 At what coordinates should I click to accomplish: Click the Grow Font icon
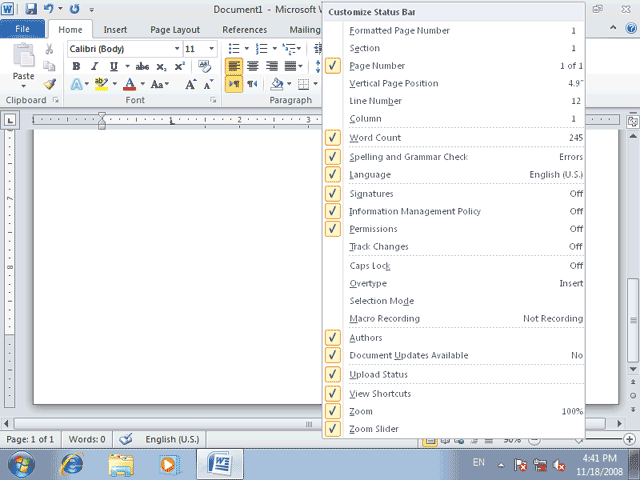pos(191,84)
